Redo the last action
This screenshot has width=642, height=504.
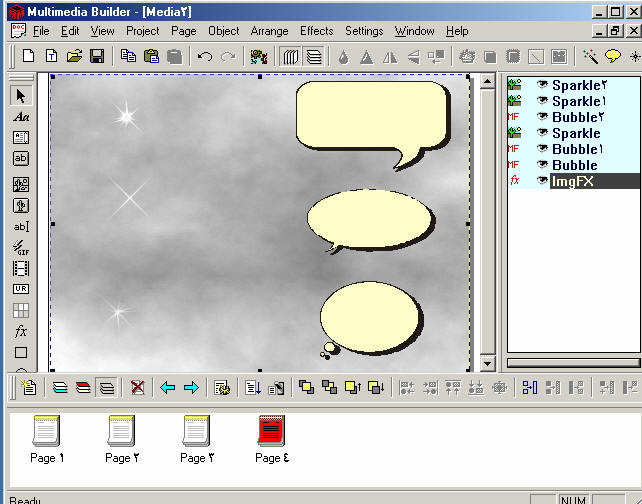tap(228, 56)
